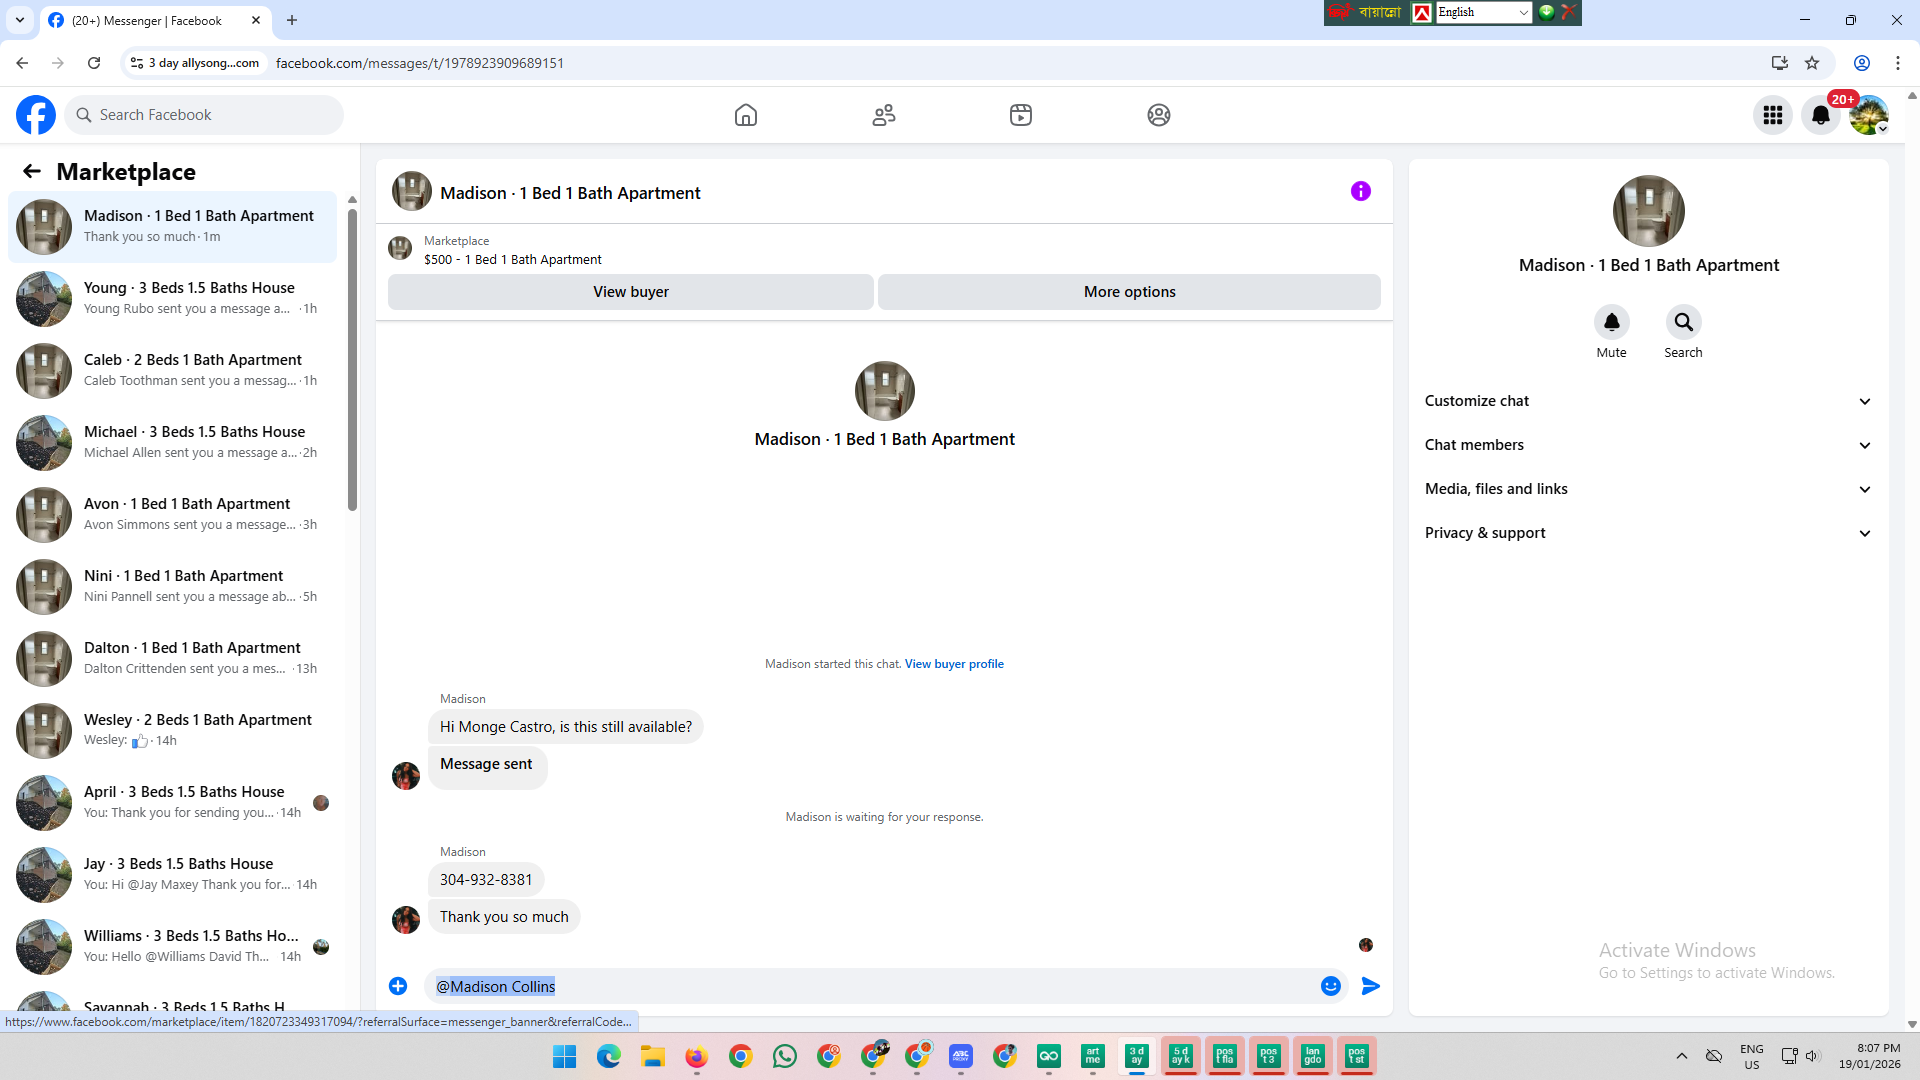Screen dimensions: 1920x1080
Task: Click the purple conversation info icon
Action: (x=1360, y=191)
